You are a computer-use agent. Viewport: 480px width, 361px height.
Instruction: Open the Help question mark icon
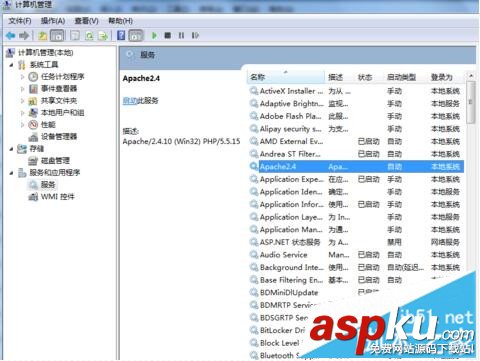tap(121, 35)
